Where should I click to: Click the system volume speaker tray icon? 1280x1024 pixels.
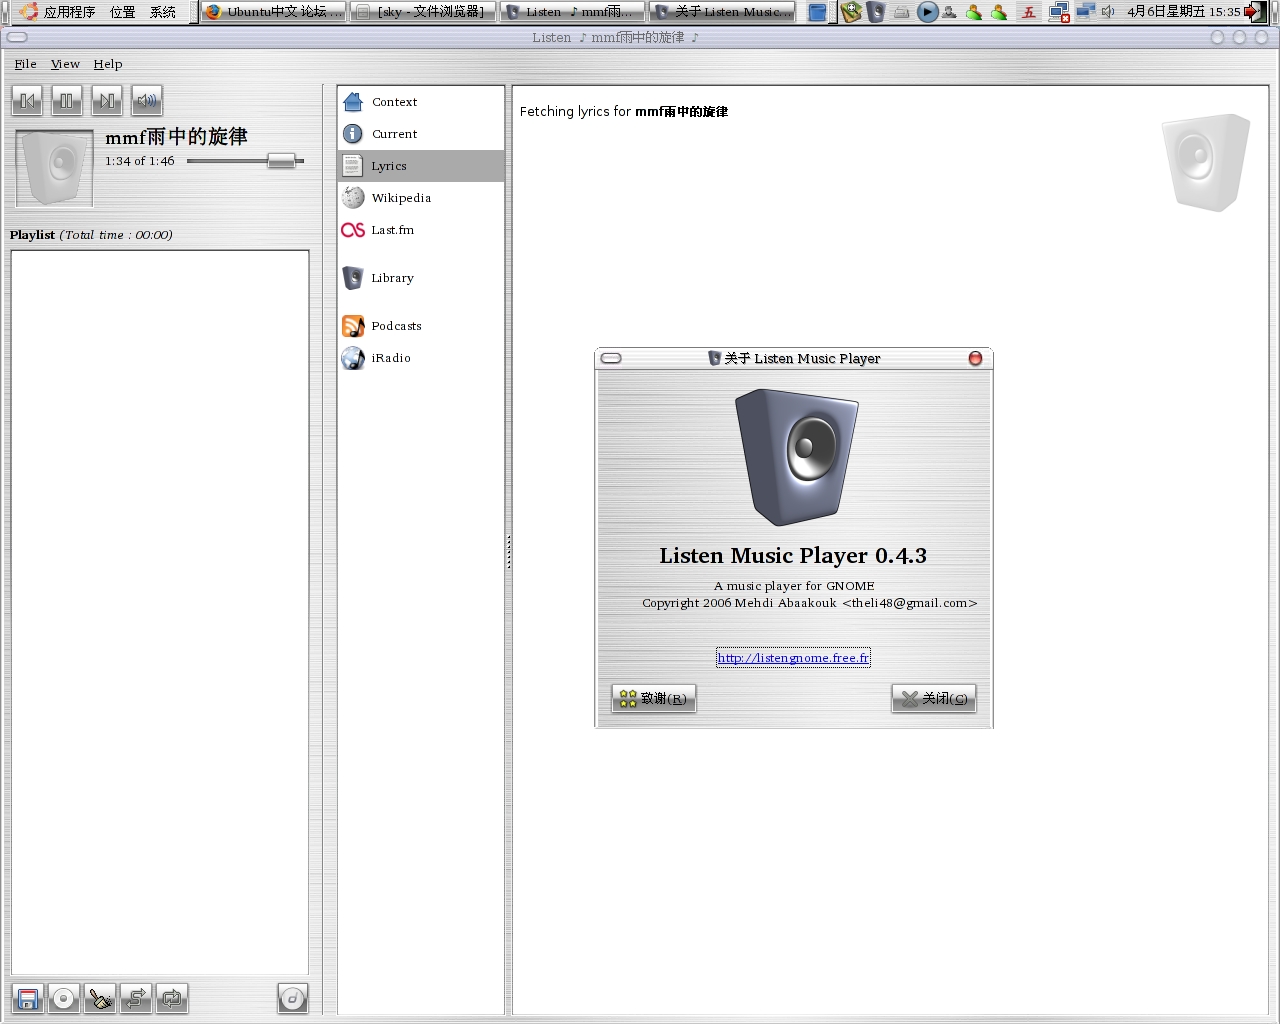[x=1108, y=12]
